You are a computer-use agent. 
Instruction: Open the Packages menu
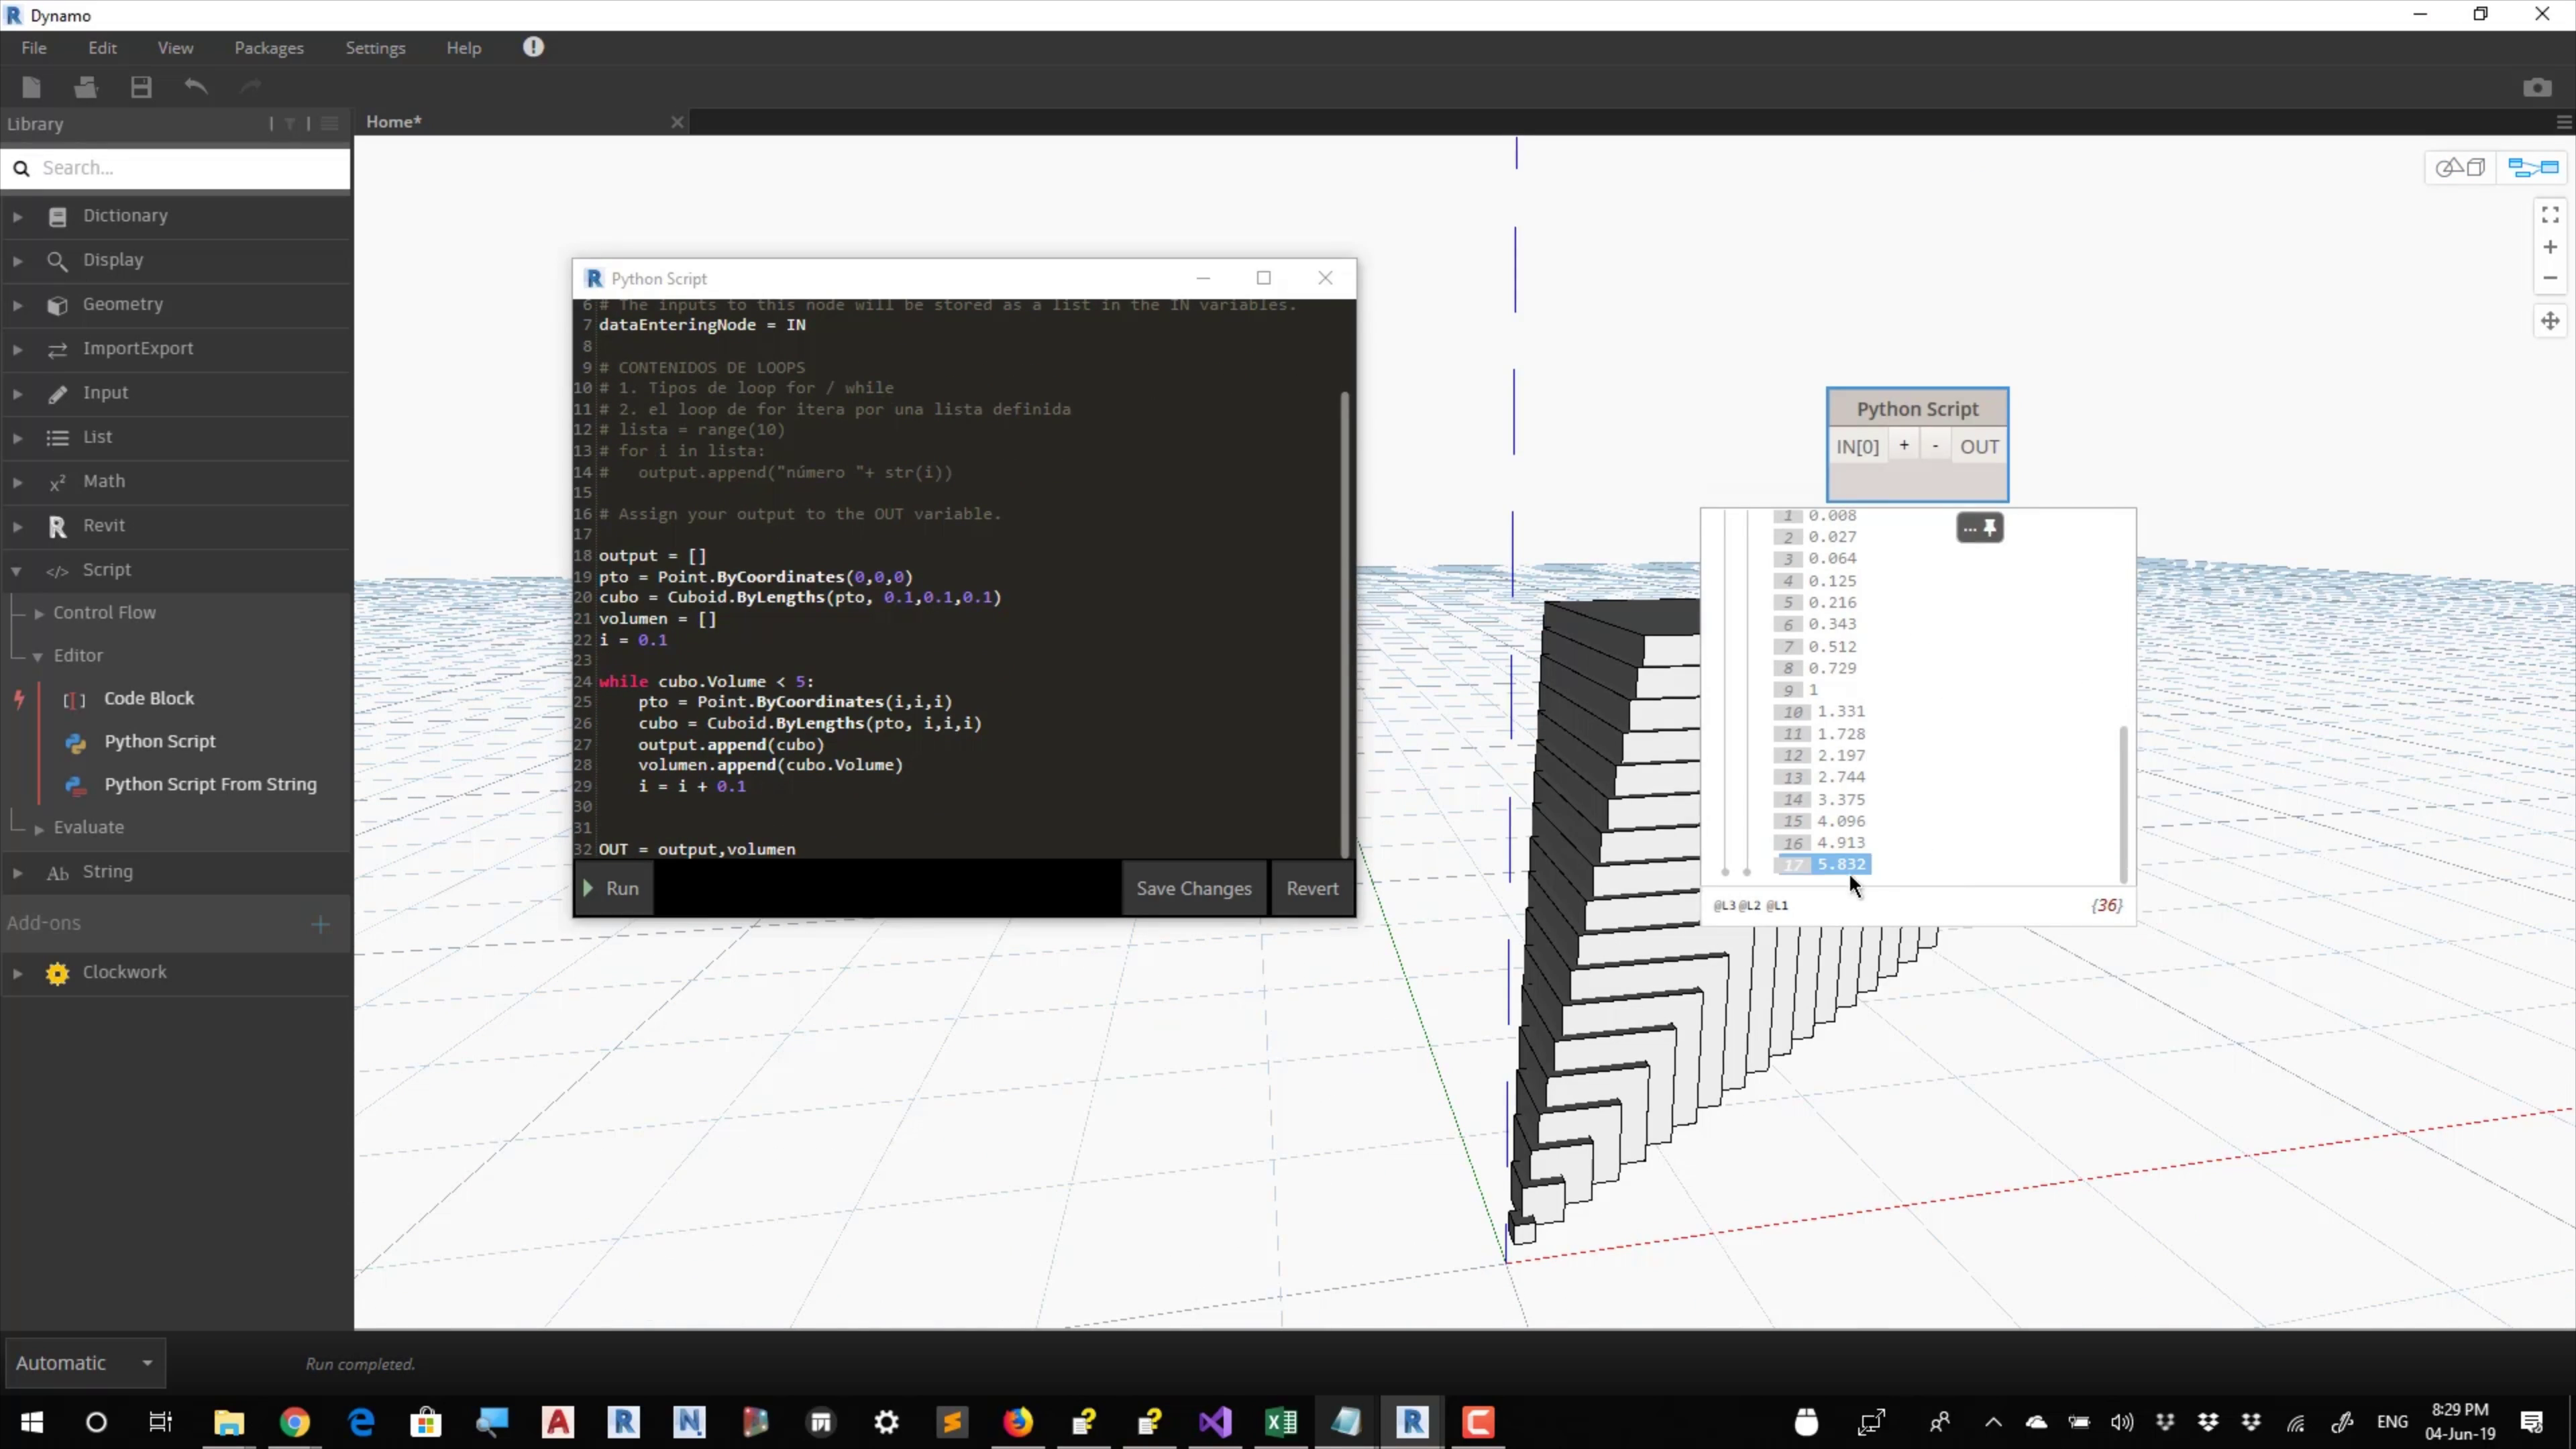tap(268, 48)
